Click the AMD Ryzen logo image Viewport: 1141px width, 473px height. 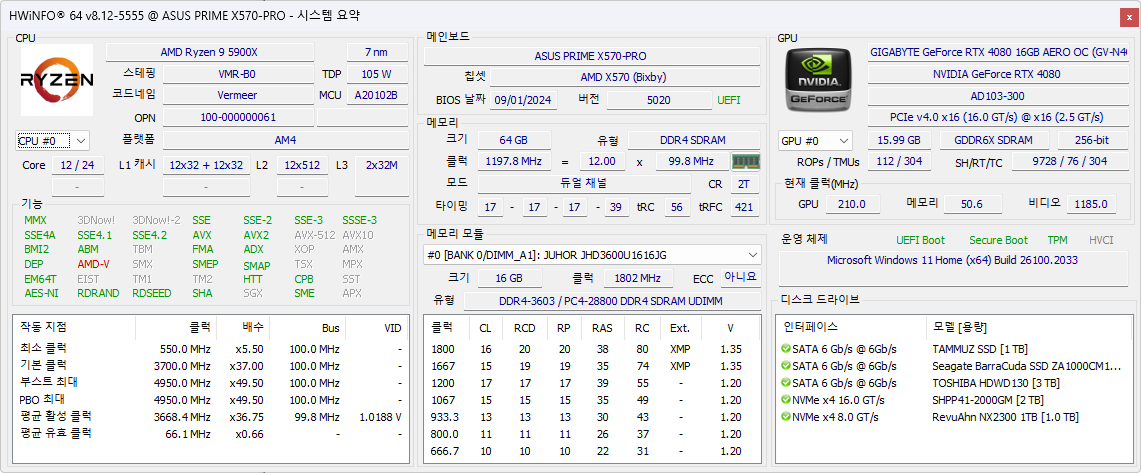click(x=57, y=80)
